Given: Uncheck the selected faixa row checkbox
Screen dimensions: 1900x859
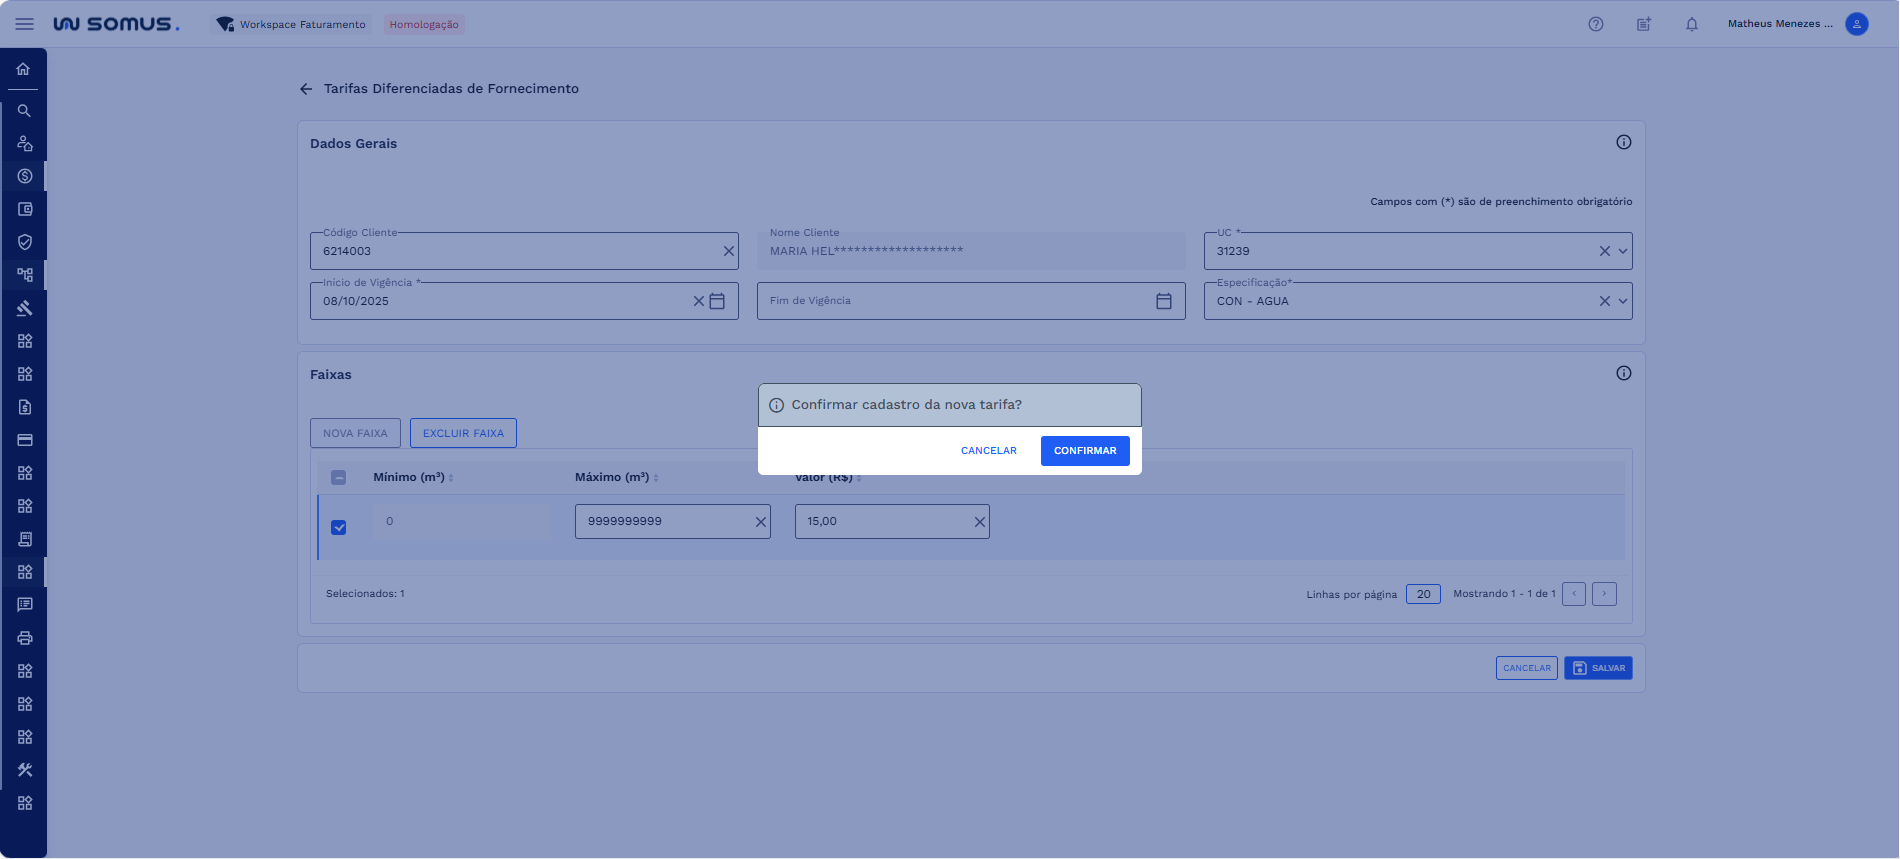Looking at the screenshot, I should point(339,527).
